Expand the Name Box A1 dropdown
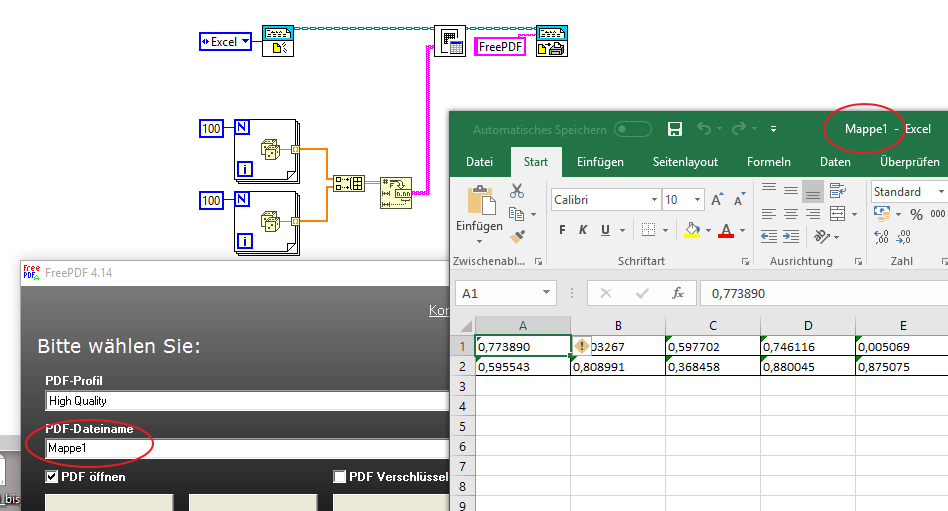948x511 pixels. [547, 293]
